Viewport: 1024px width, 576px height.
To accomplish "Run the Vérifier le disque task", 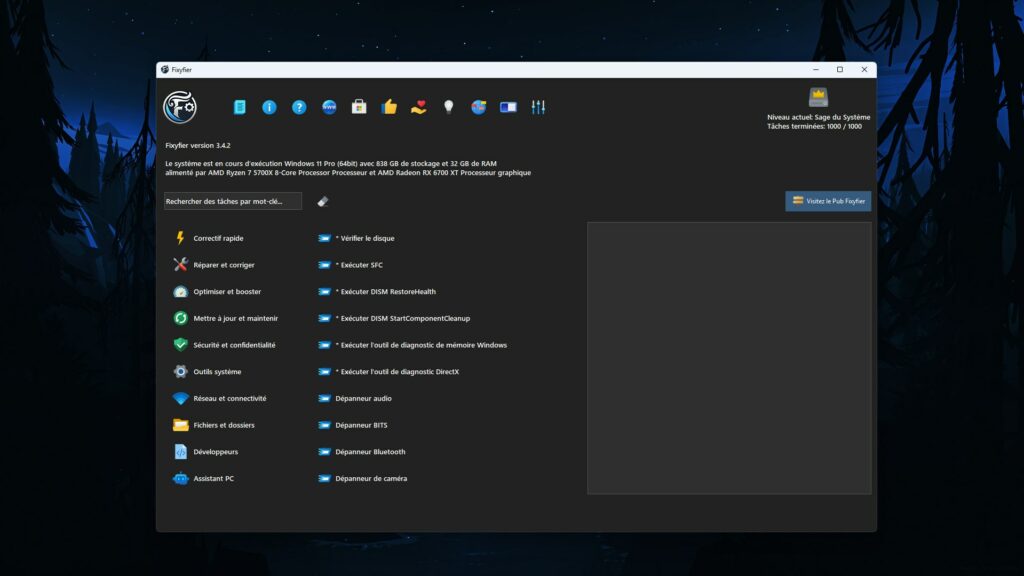I will click(357, 238).
